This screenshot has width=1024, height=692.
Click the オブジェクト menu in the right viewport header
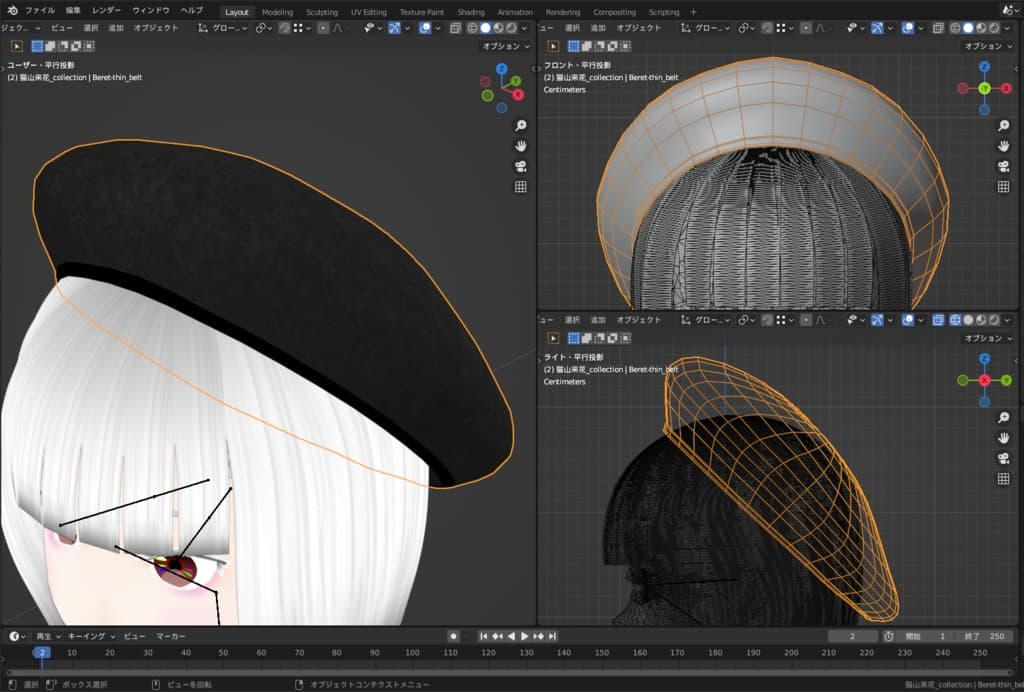(x=639, y=320)
